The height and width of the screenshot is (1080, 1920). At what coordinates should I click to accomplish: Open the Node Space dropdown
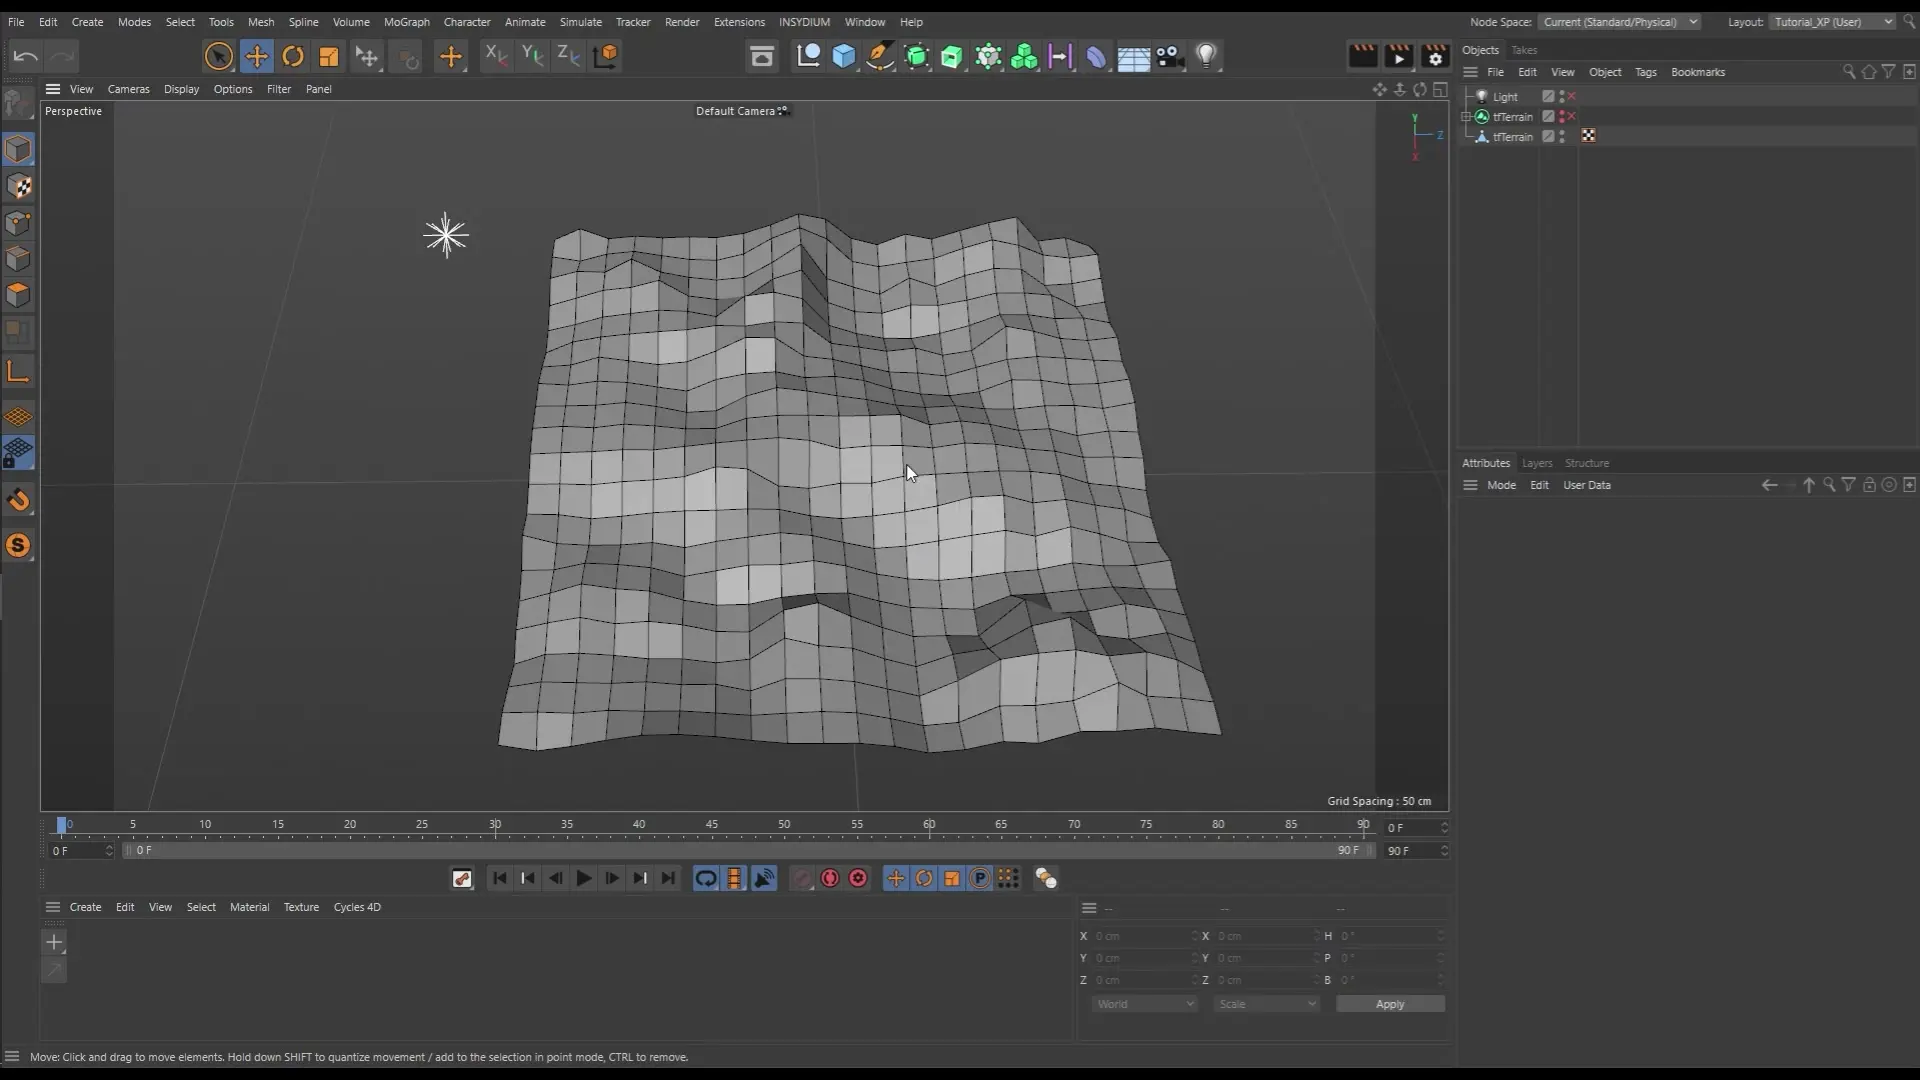click(x=1618, y=22)
